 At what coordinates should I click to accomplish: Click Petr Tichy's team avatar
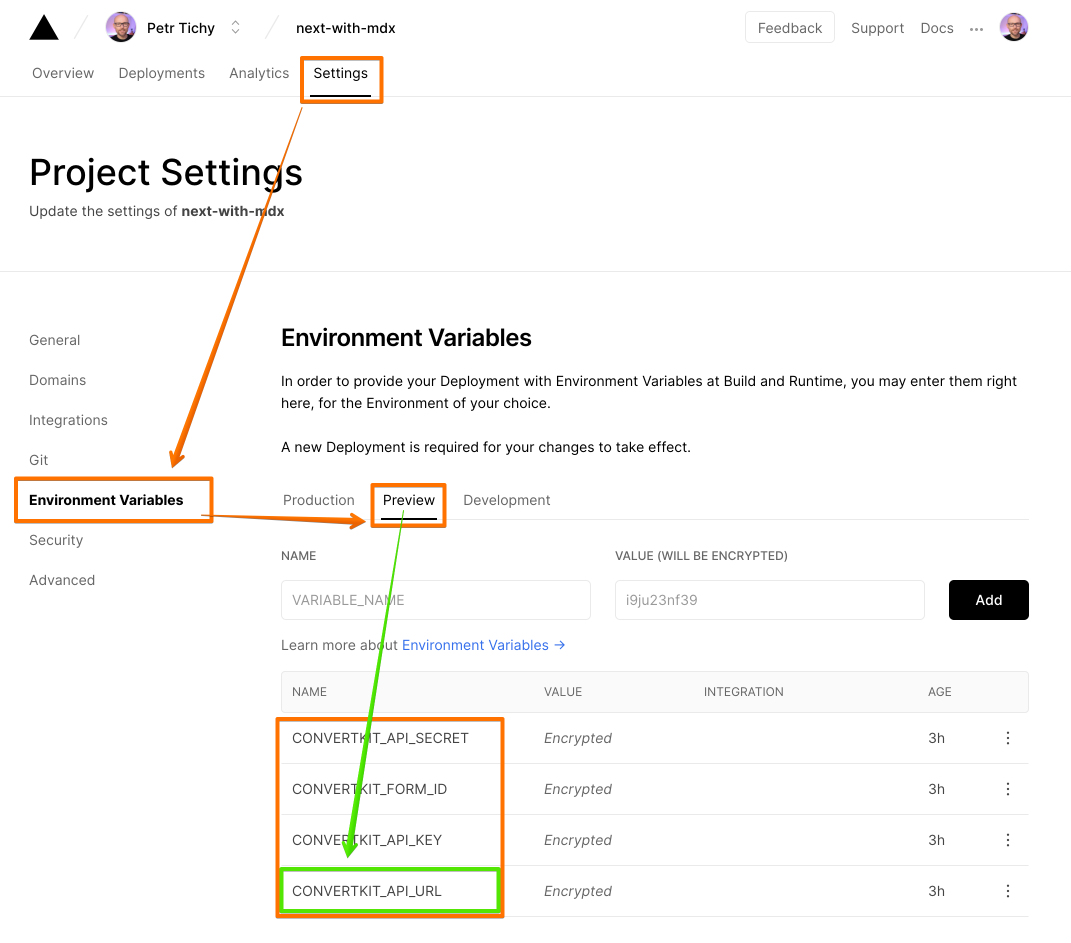[121, 28]
